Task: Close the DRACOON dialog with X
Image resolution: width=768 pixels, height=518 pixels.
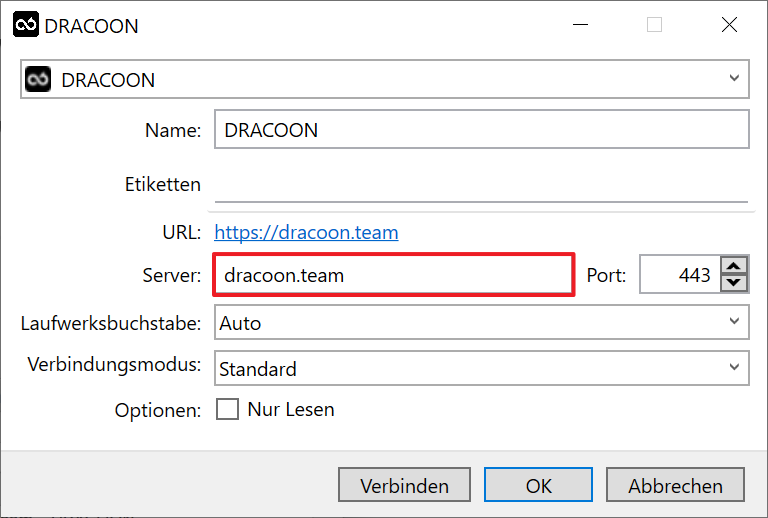Action: [x=729, y=24]
